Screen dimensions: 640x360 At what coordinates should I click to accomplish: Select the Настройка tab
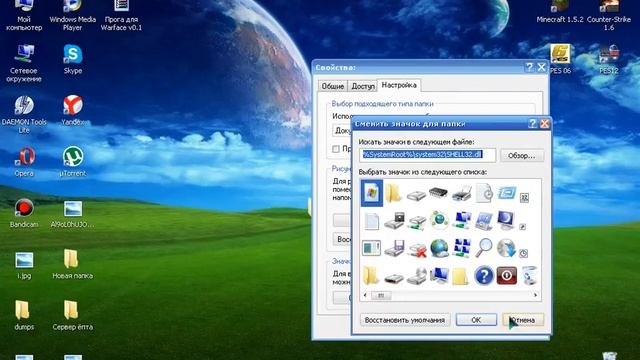coord(399,85)
